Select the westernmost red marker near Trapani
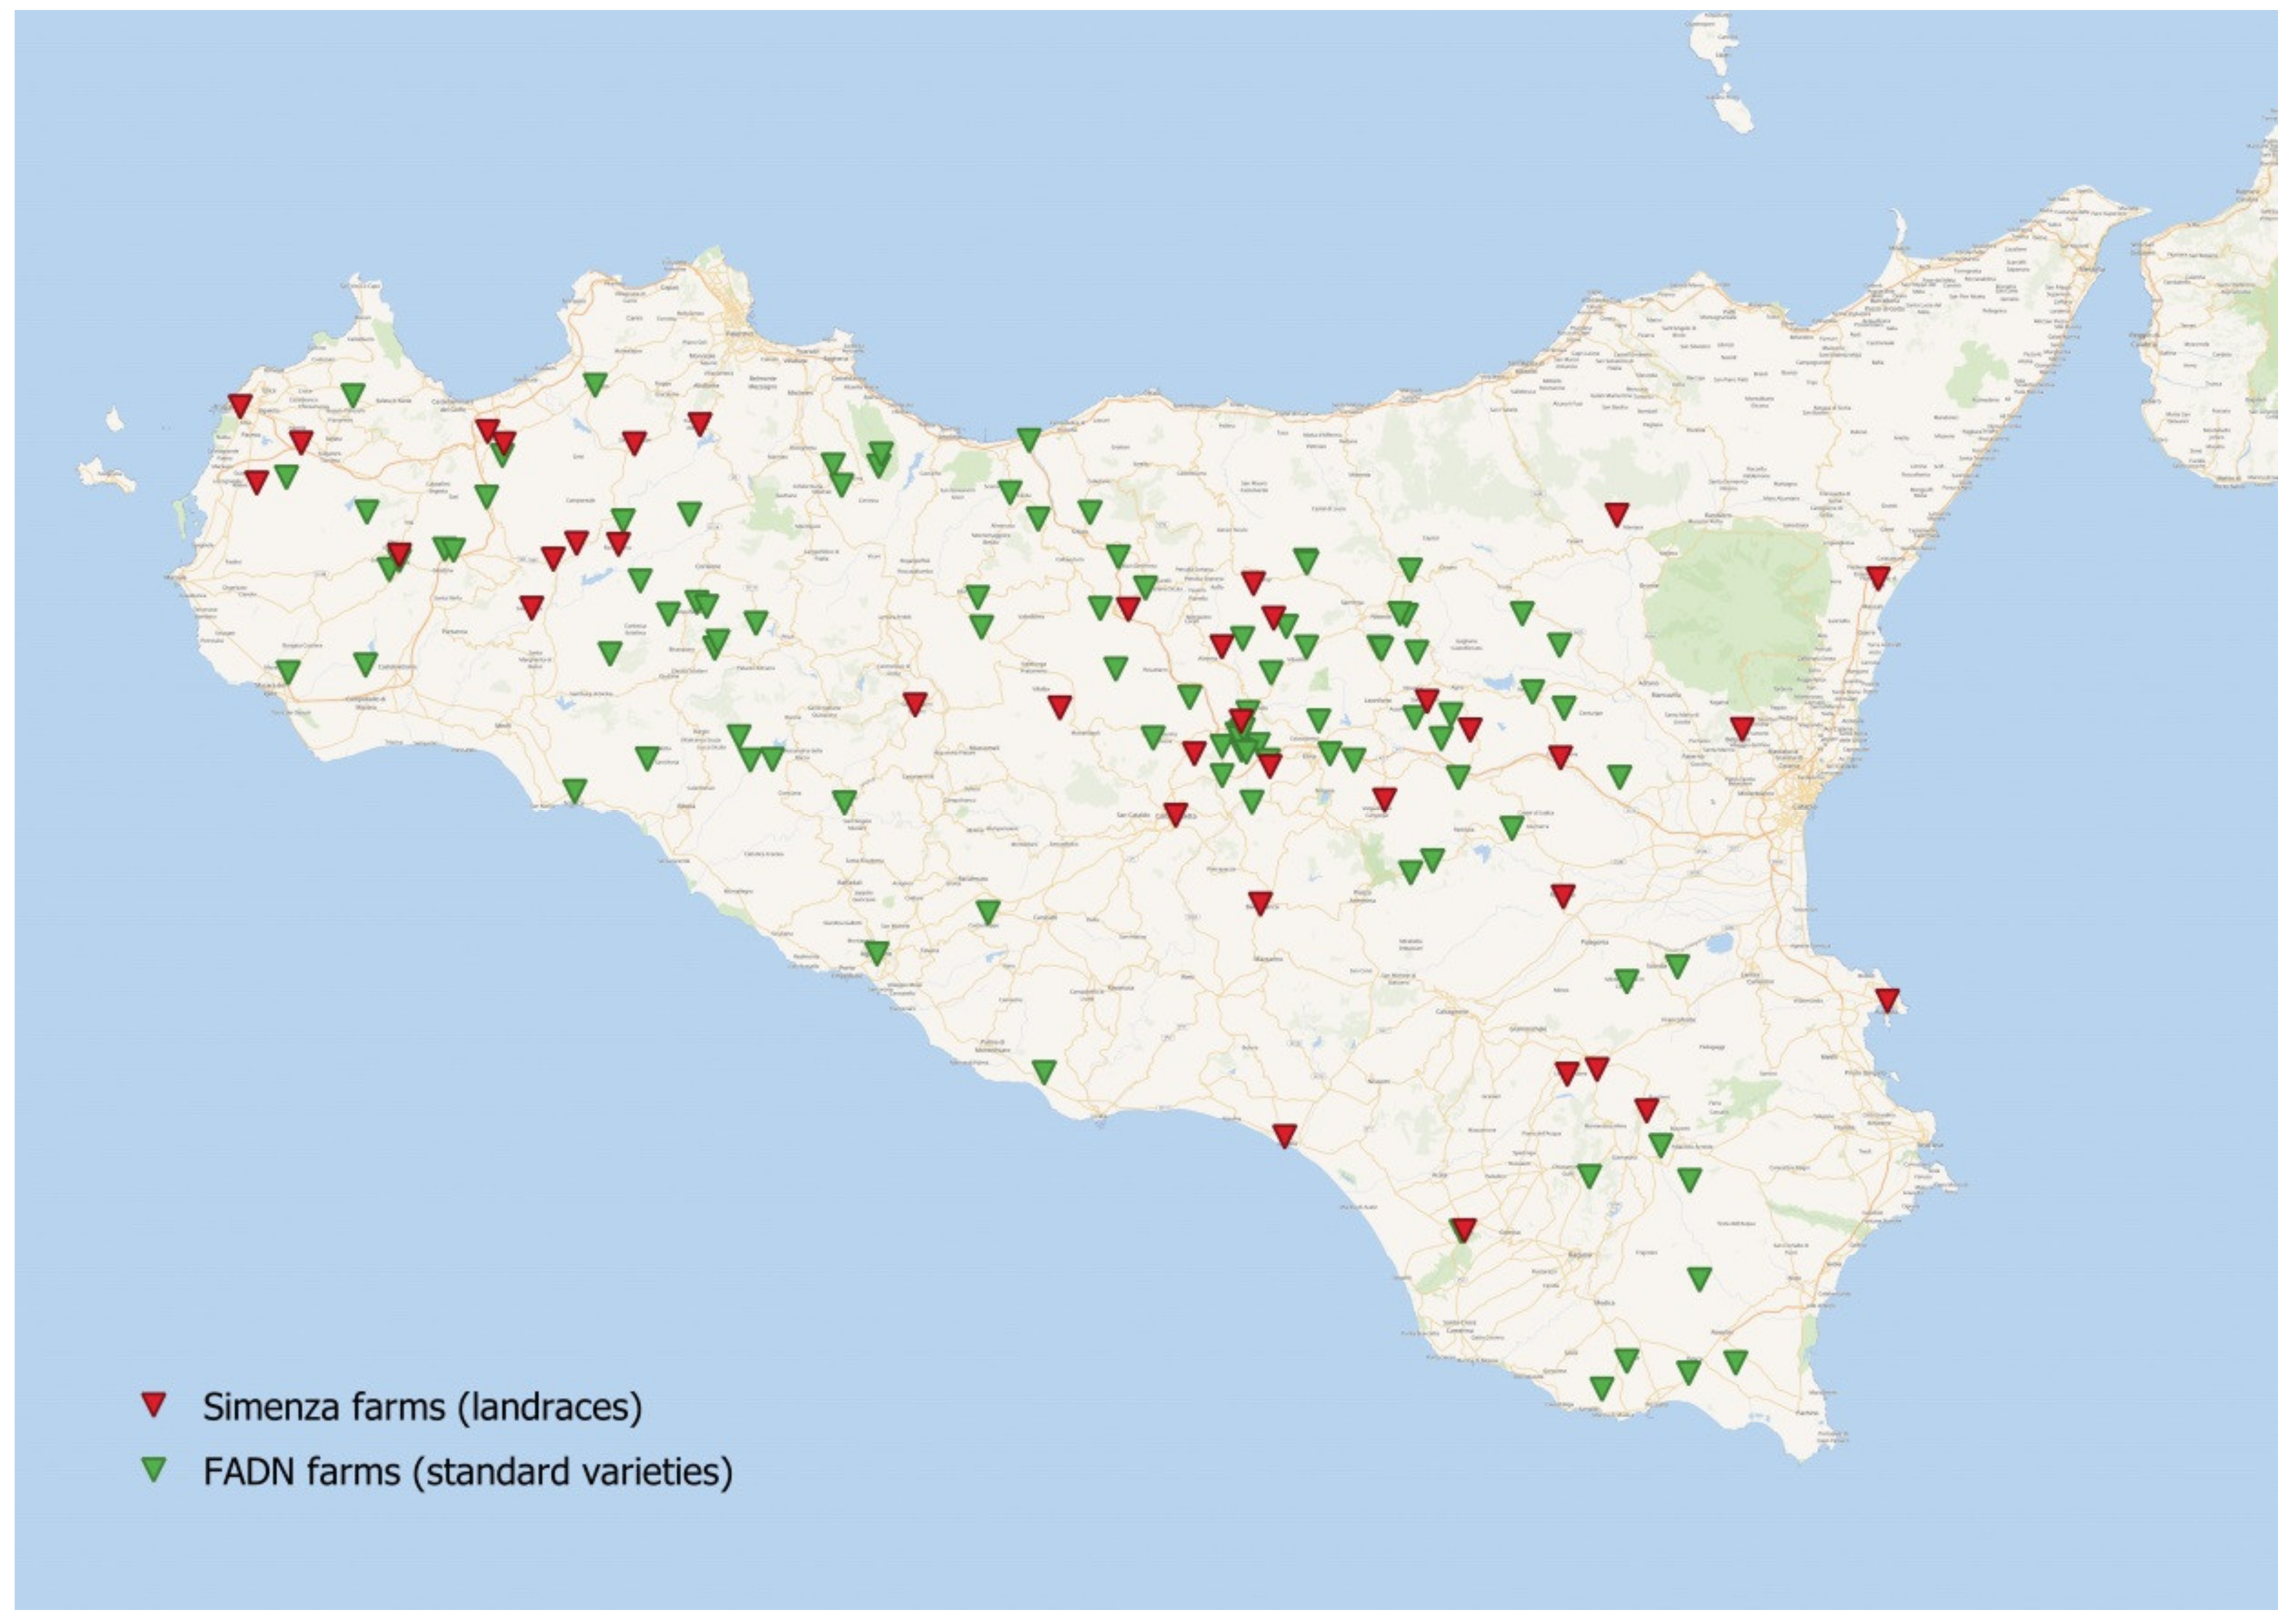This screenshot has height=1624, width=2296. 239,404
